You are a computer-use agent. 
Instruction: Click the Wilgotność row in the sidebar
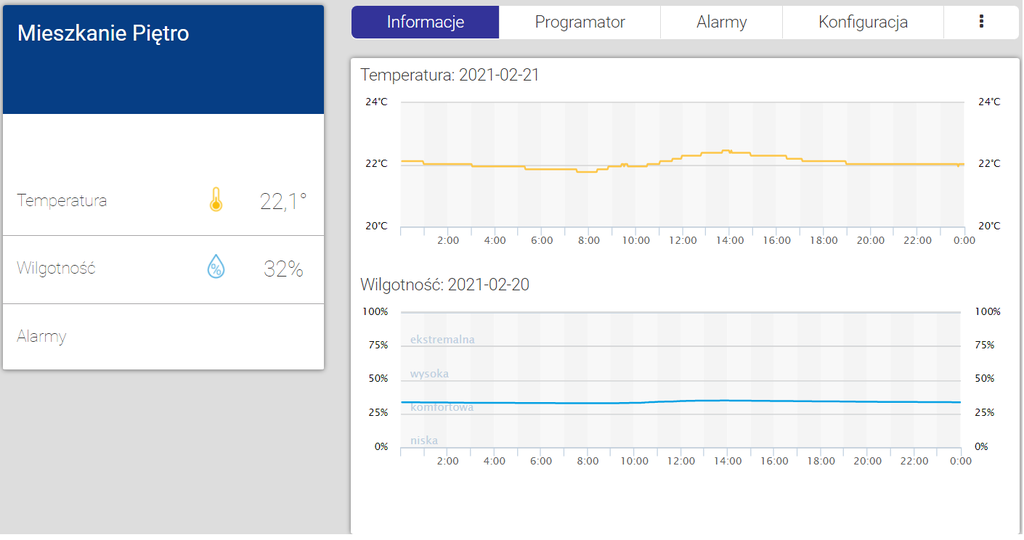56,268
